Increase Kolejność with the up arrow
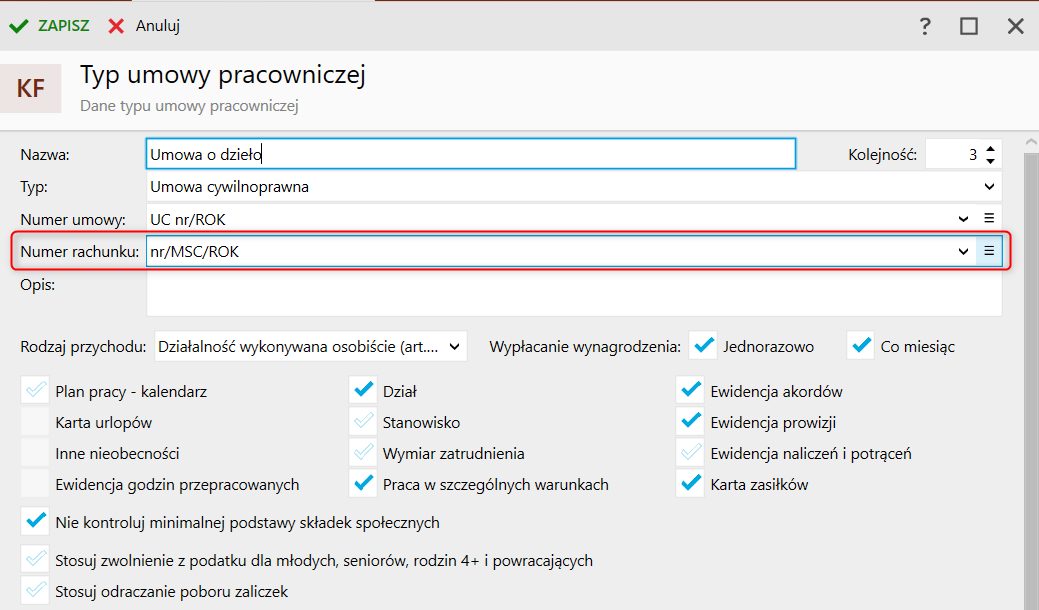Screen dimensions: 1039x610 [x=990, y=148]
